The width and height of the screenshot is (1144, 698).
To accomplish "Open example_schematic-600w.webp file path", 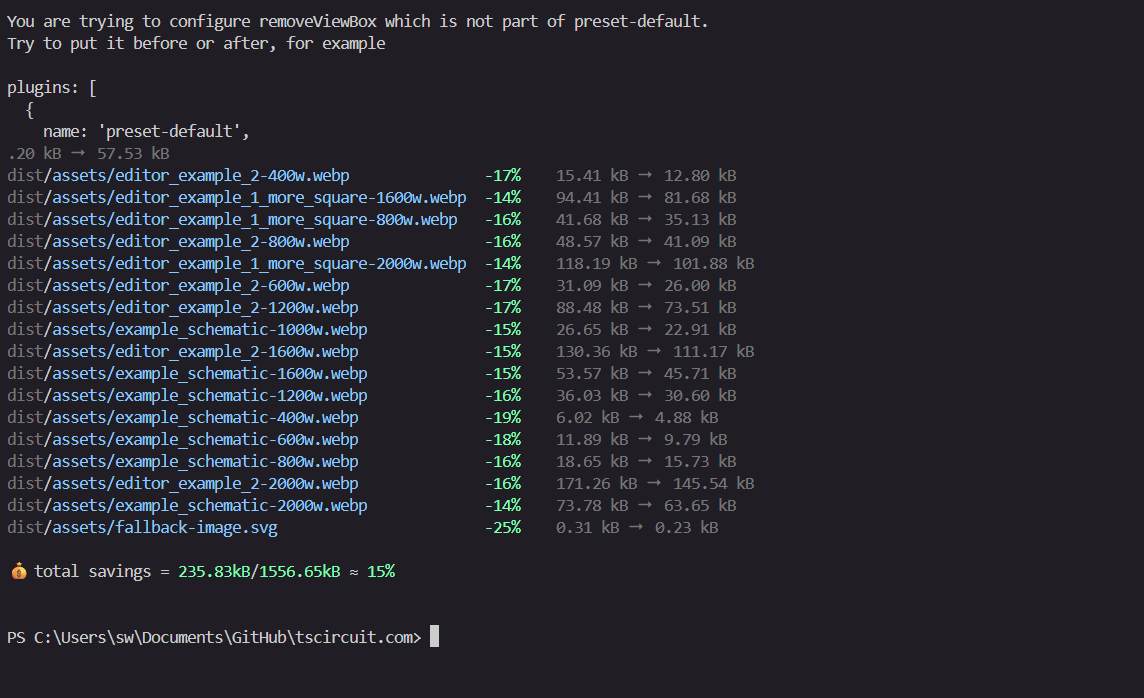I will 182,439.
